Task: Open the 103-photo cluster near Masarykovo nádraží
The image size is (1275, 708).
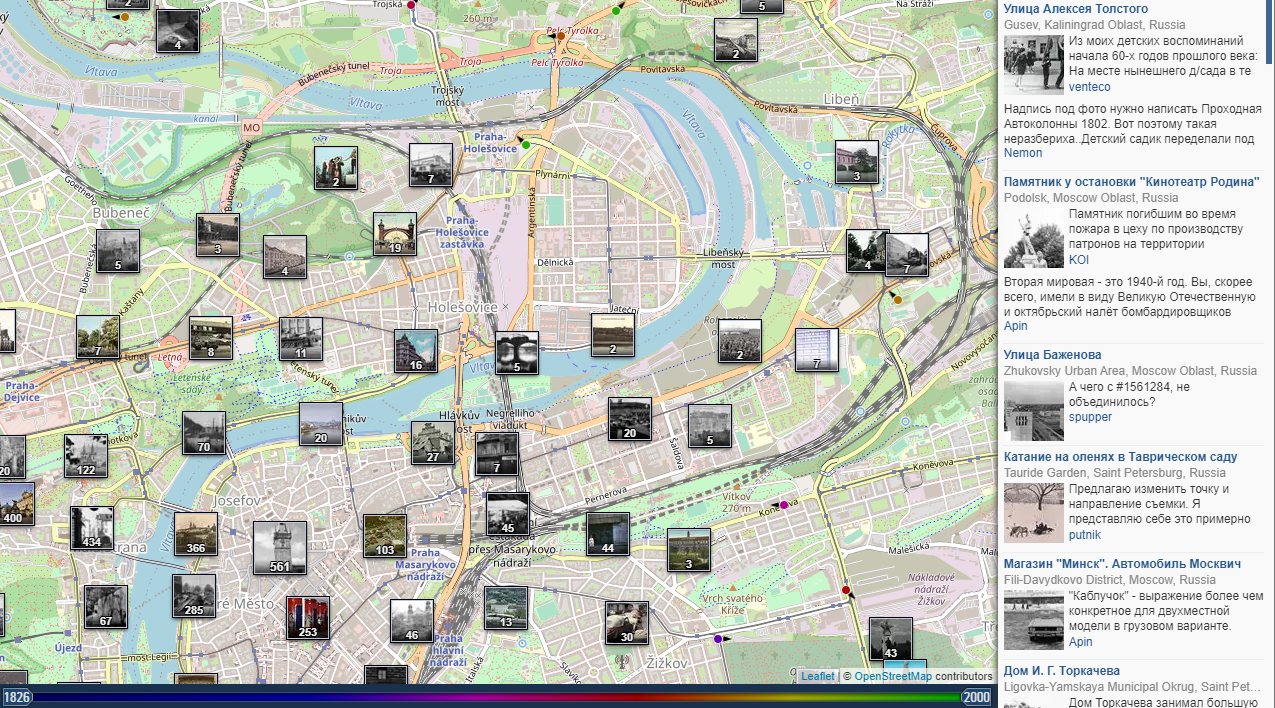Action: pyautogui.click(x=385, y=536)
